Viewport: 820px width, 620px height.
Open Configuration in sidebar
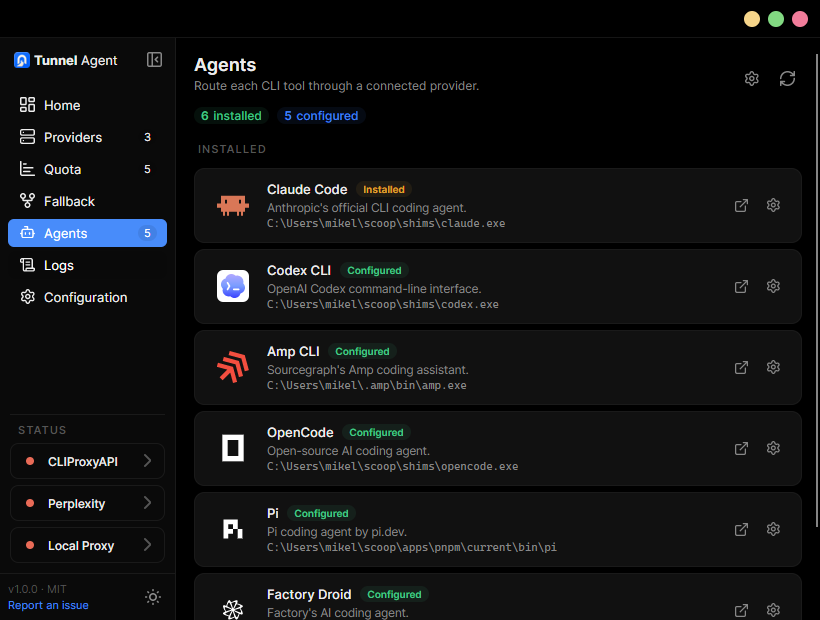[x=87, y=297]
